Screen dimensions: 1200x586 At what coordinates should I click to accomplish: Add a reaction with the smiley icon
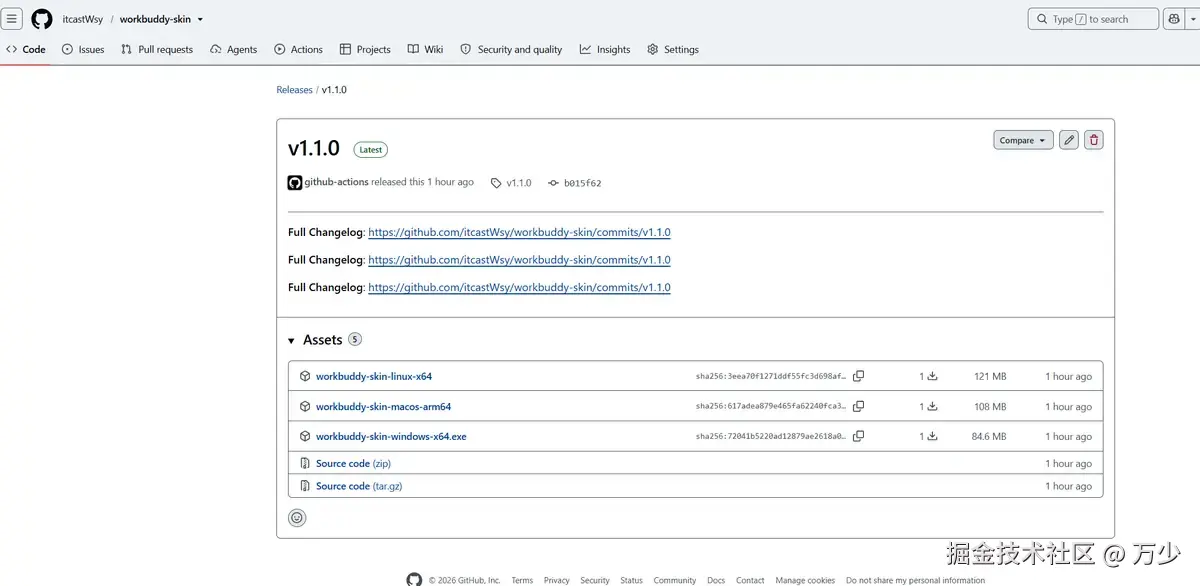(x=297, y=518)
